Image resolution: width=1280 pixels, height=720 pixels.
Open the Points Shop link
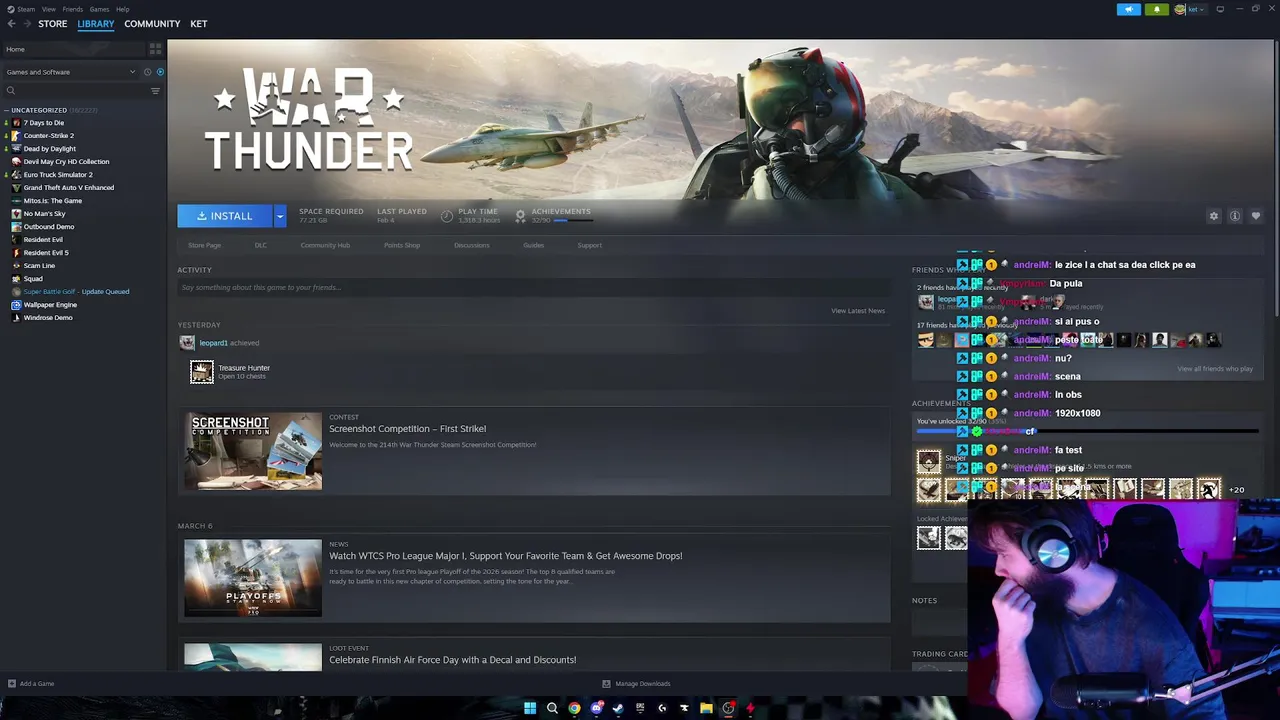(402, 245)
